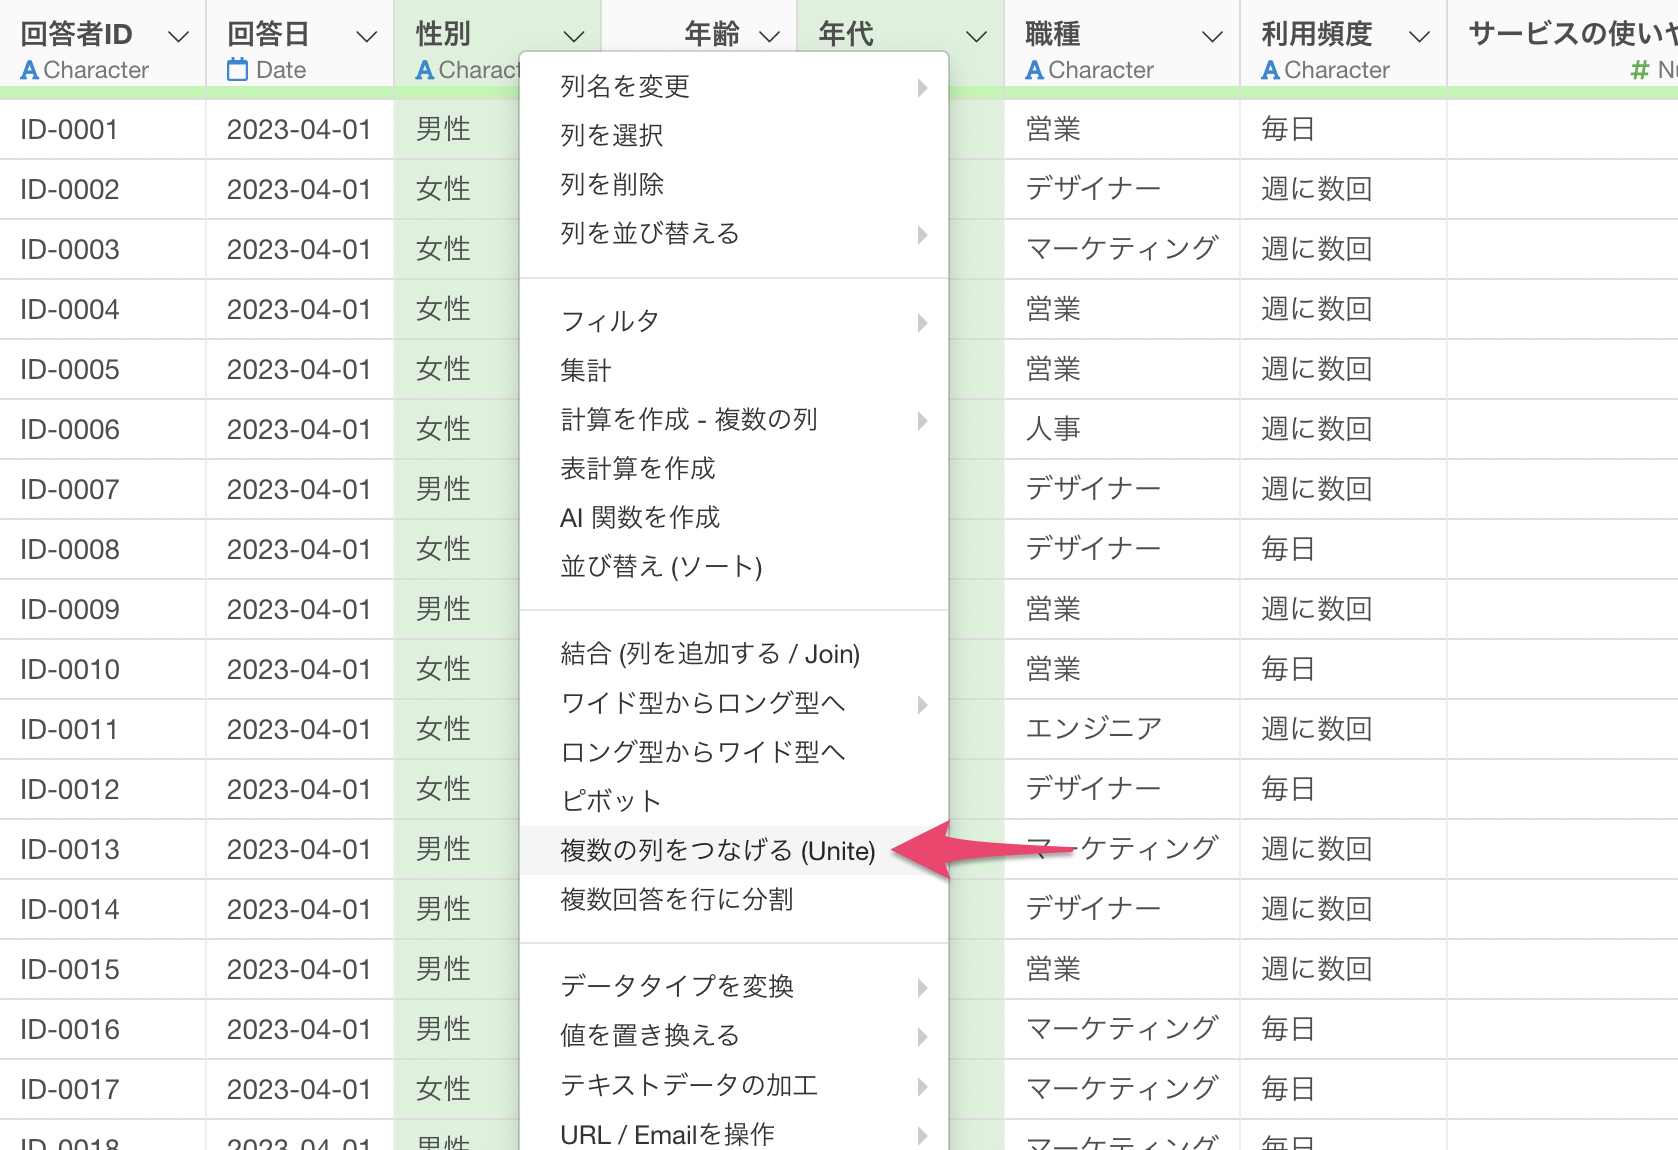Screen dimensions: 1678x1150
Task: Click 営業 cell in row ID-0001
Action: coord(1122,130)
